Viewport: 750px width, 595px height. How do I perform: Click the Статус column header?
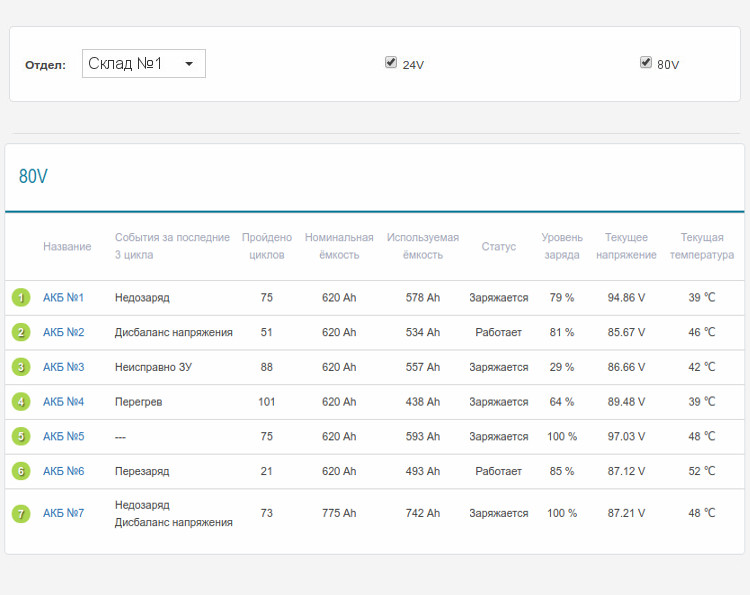[x=498, y=246]
